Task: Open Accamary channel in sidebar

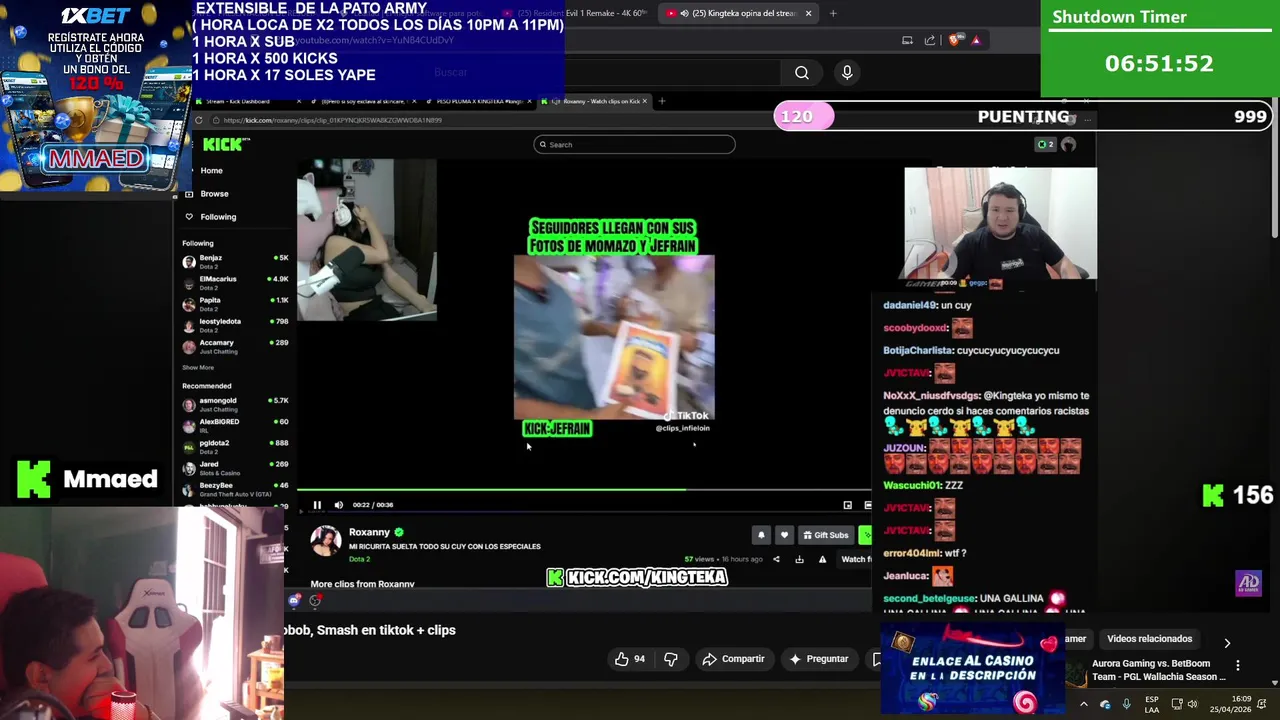Action: (235, 346)
